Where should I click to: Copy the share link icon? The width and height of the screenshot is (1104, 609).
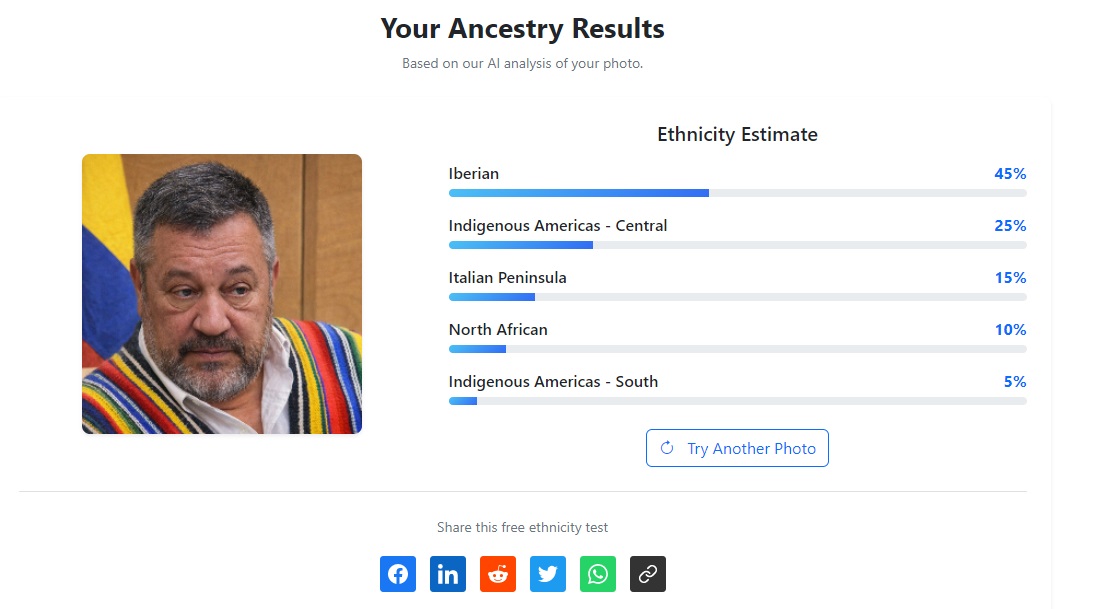pos(648,574)
